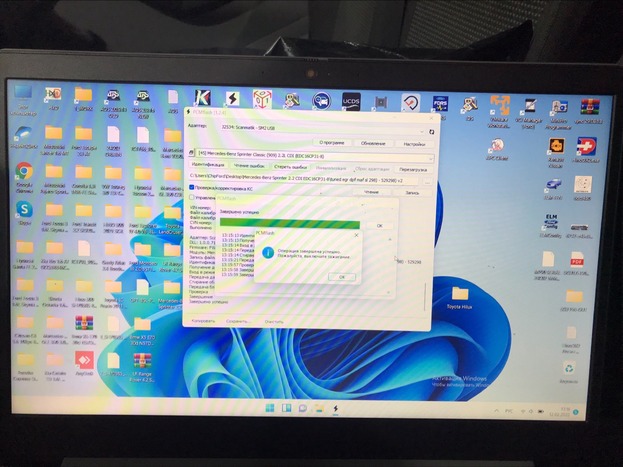Click the PCMflash icon in taskbar
The height and width of the screenshot is (467, 623).
[x=336, y=410]
